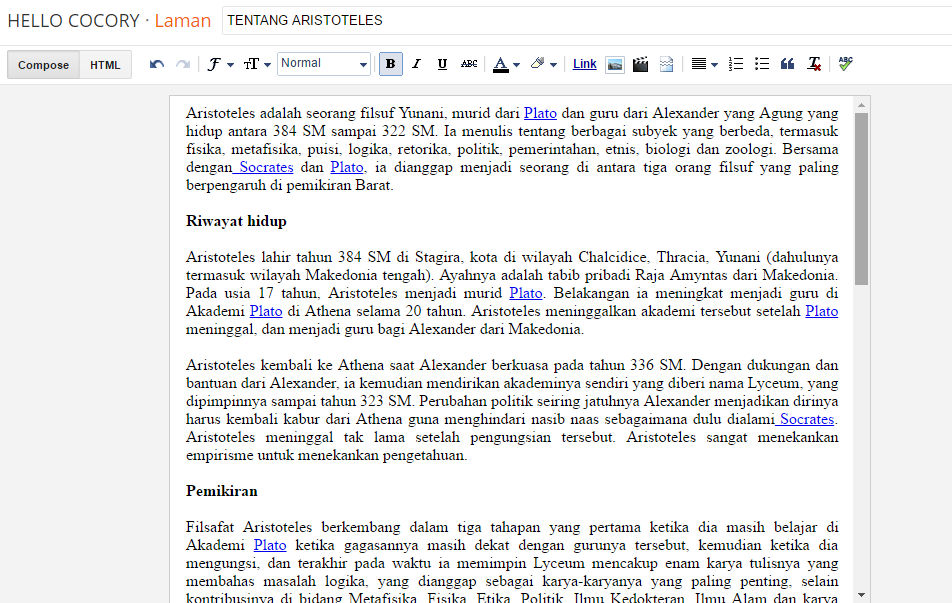Click the scrollbar down arrow
This screenshot has height=603, width=952.
pyautogui.click(x=861, y=595)
